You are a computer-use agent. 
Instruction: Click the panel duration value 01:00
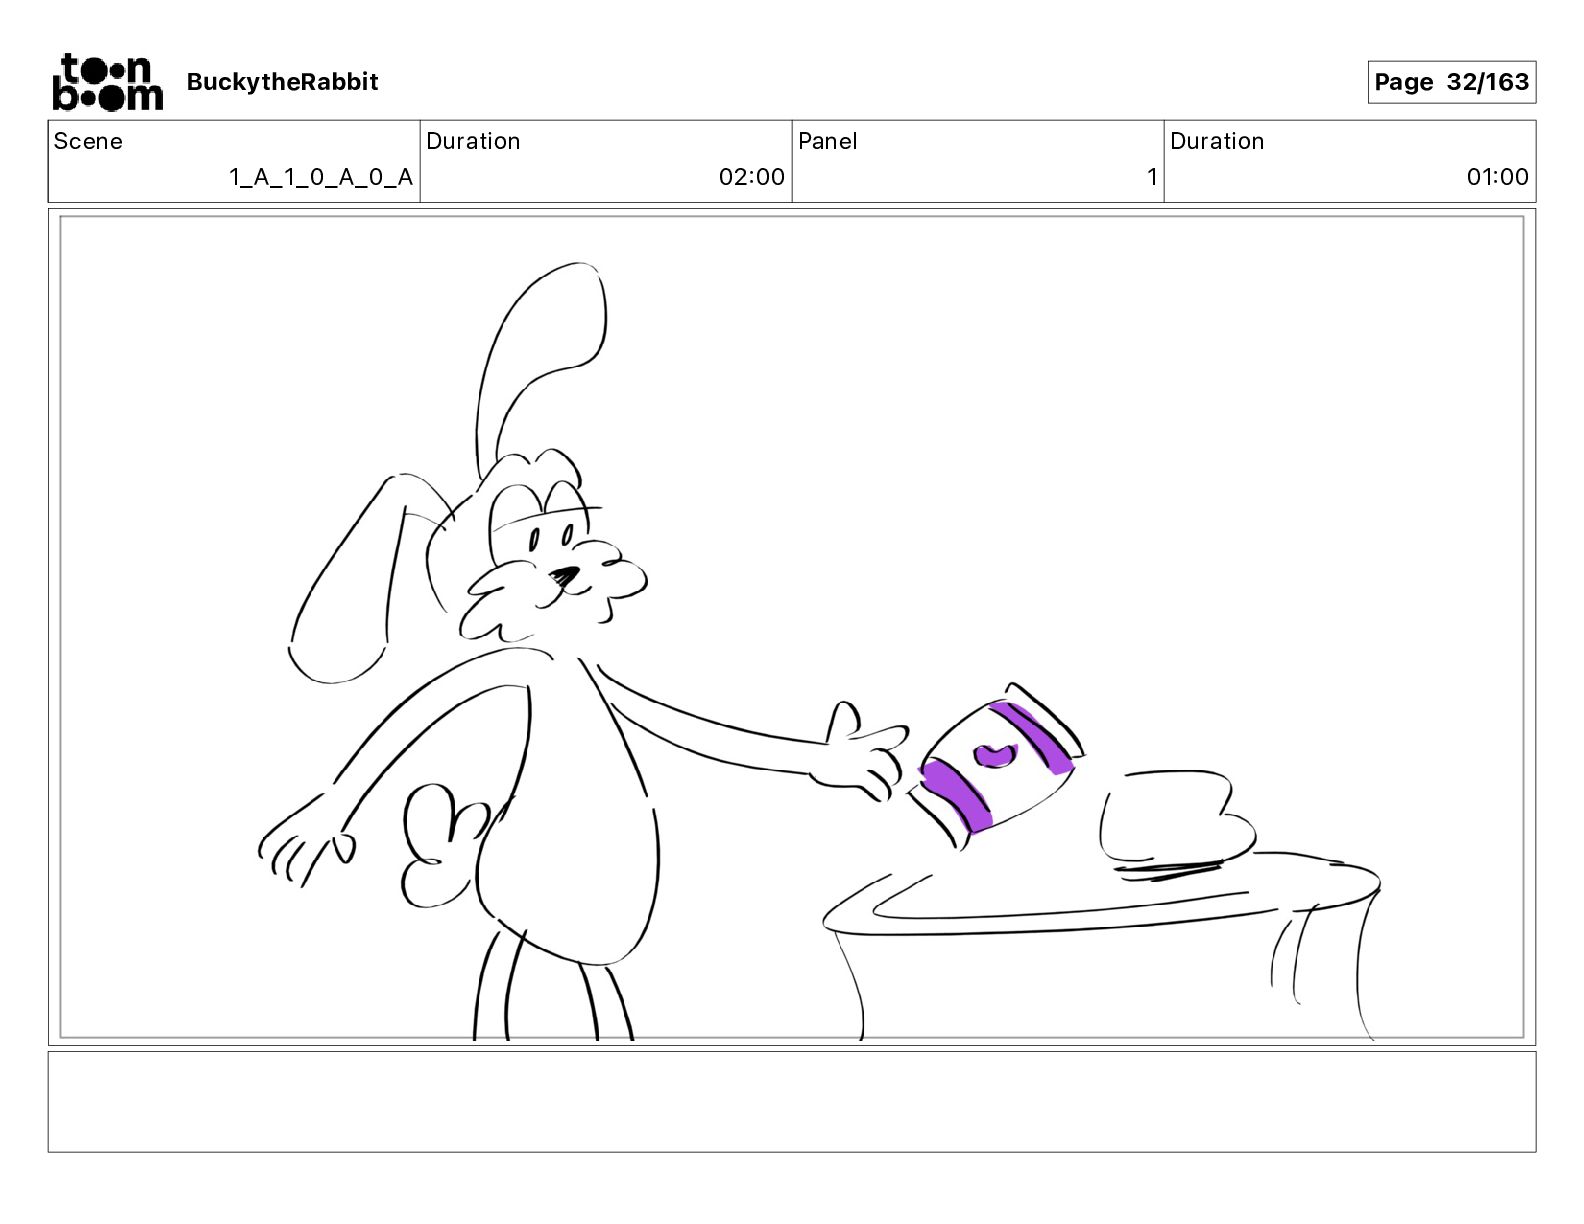pos(1497,177)
